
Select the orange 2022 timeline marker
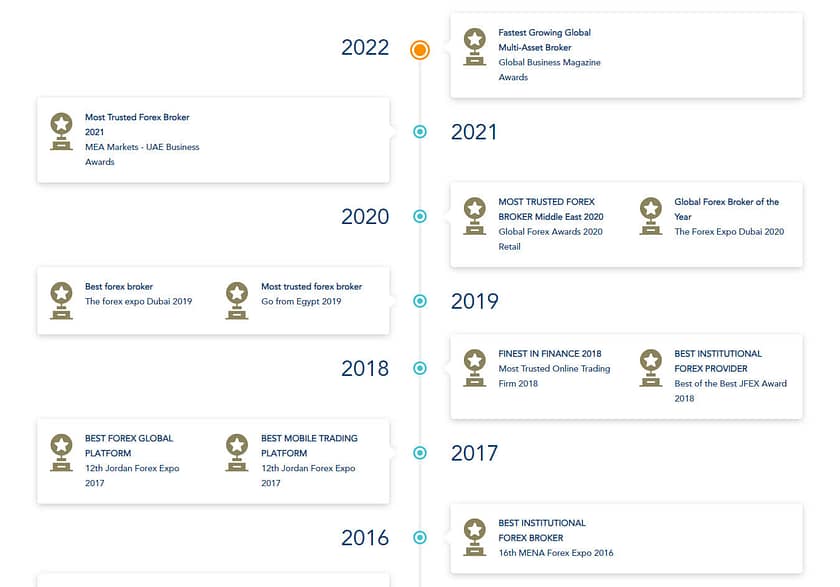[420, 49]
